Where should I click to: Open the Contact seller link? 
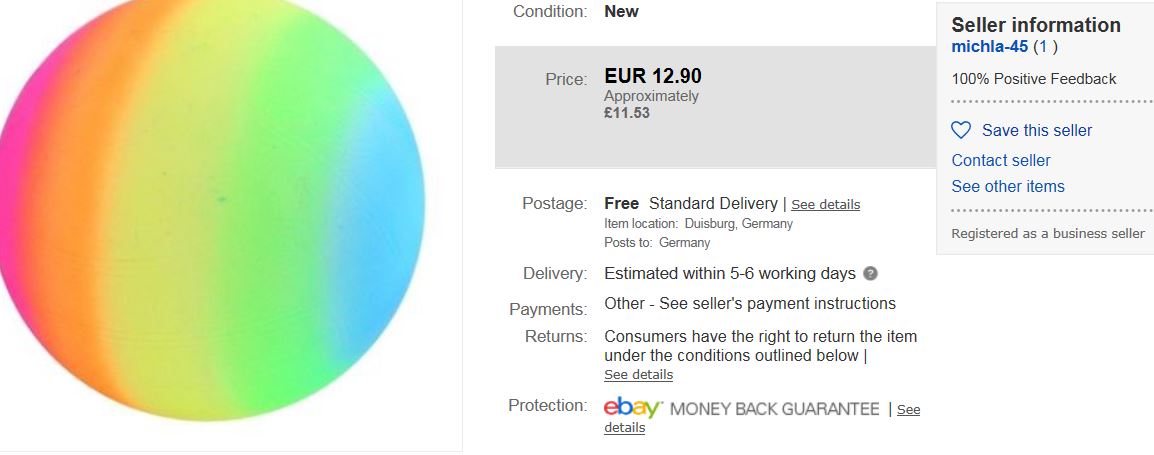(1001, 160)
